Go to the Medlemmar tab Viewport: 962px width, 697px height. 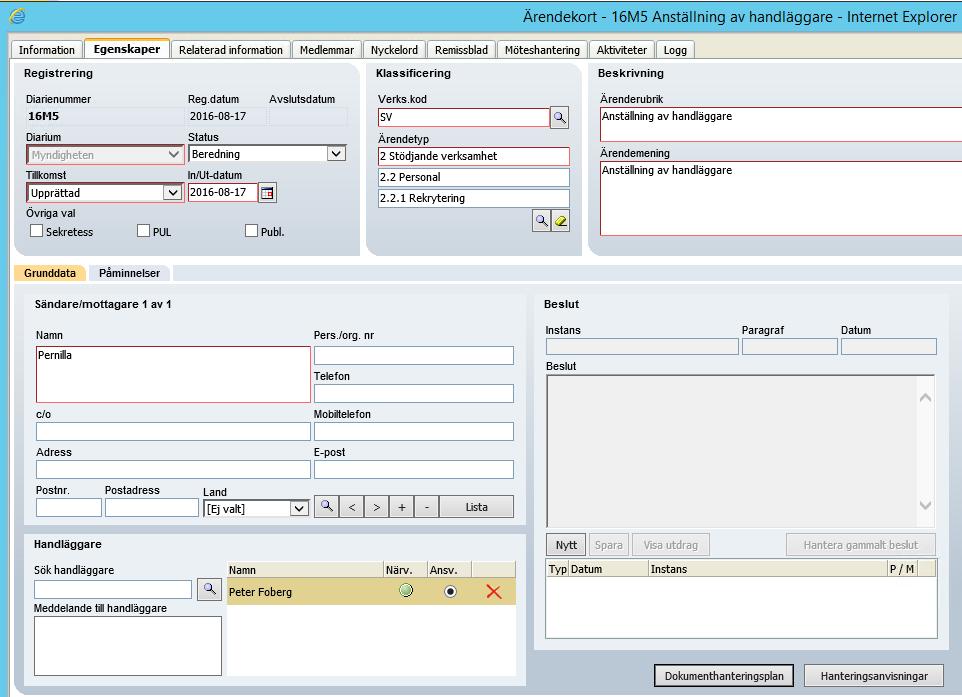327,50
